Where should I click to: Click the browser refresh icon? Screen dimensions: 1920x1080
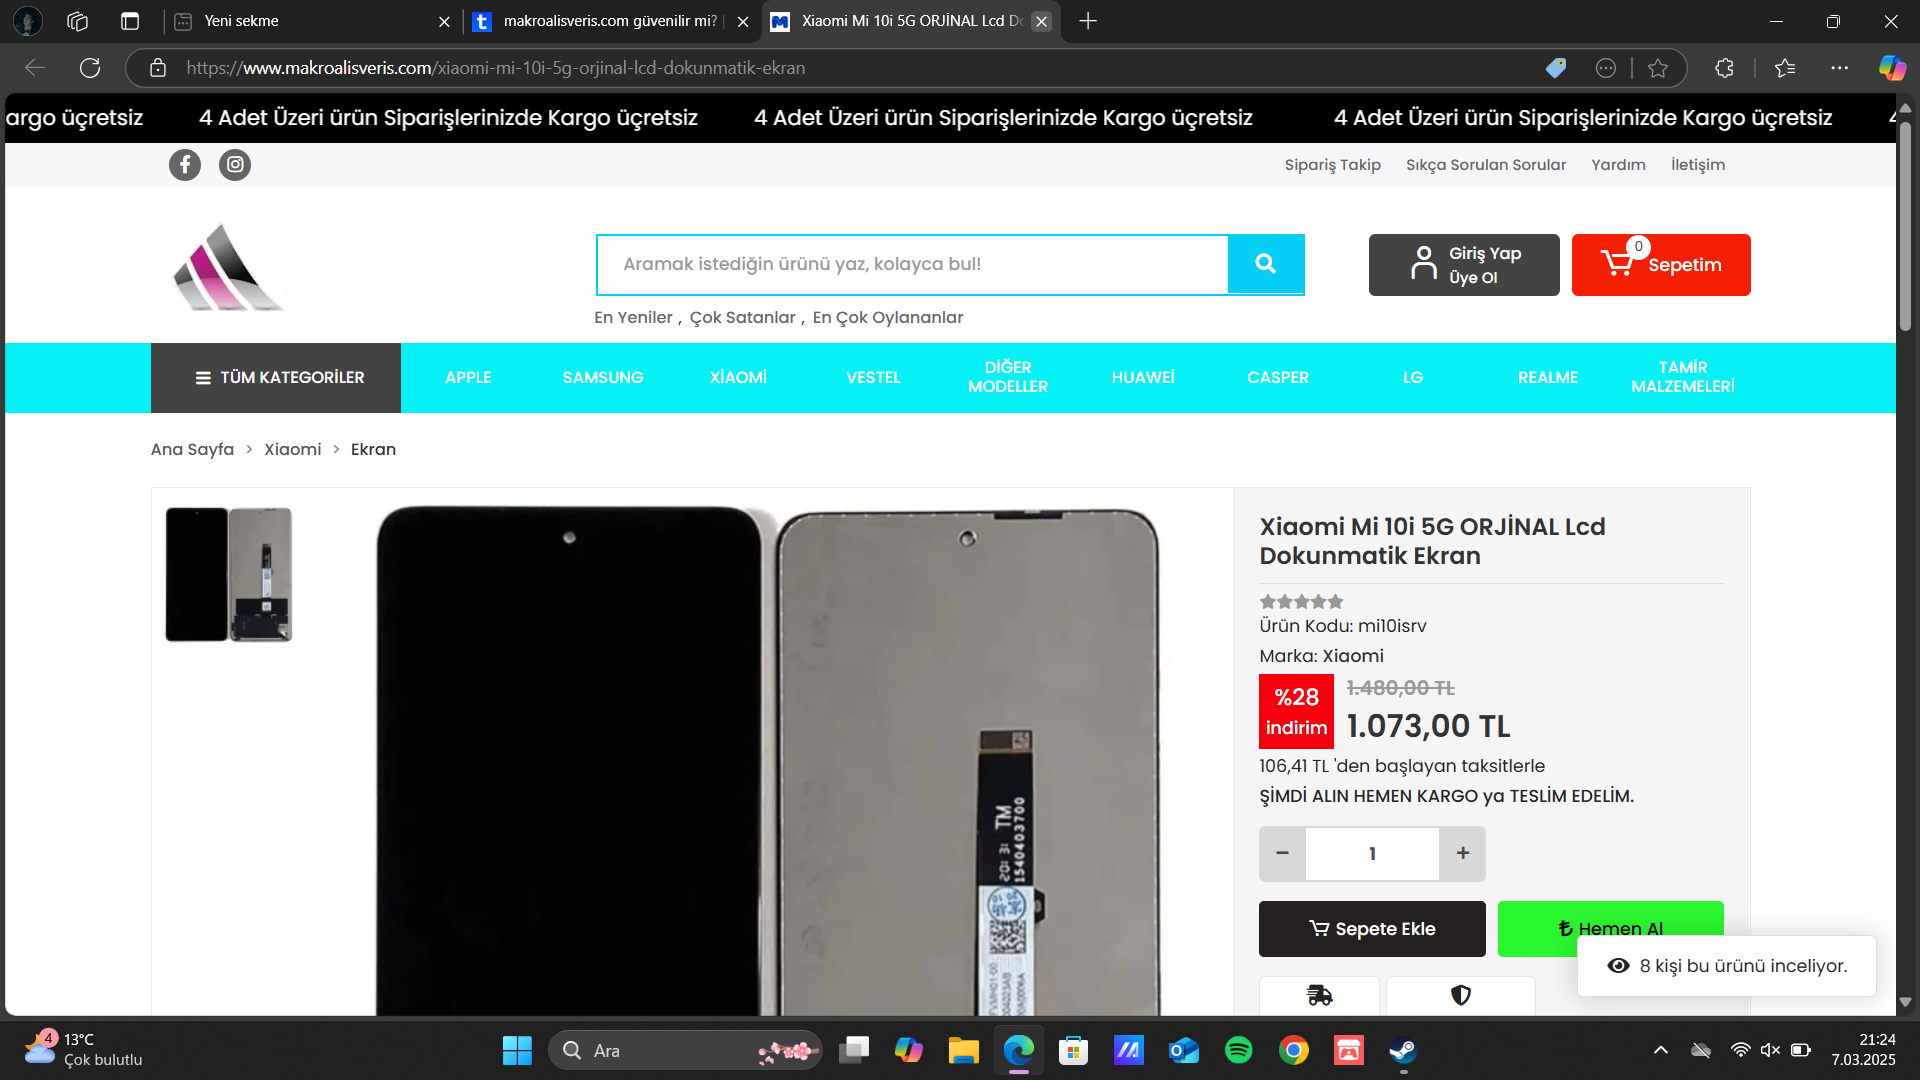pos(90,68)
